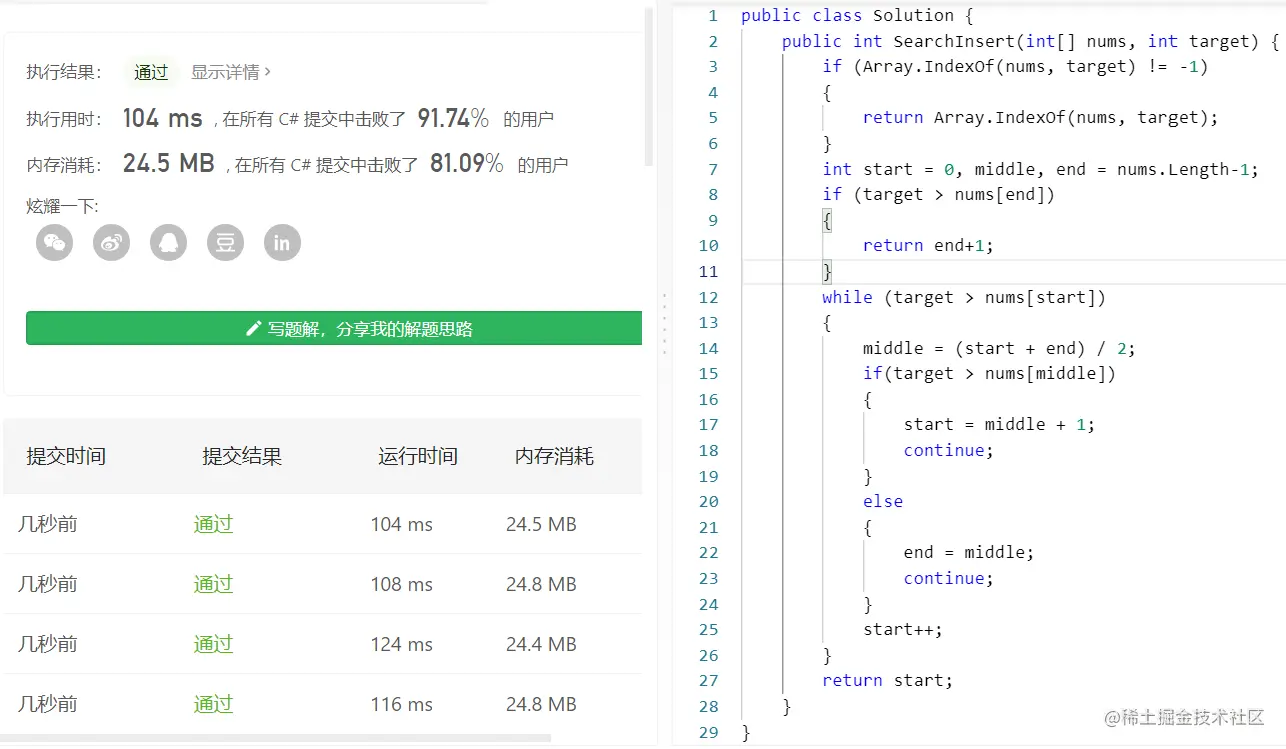Click the line 'start++;'
The image size is (1286, 749).
[x=903, y=629]
